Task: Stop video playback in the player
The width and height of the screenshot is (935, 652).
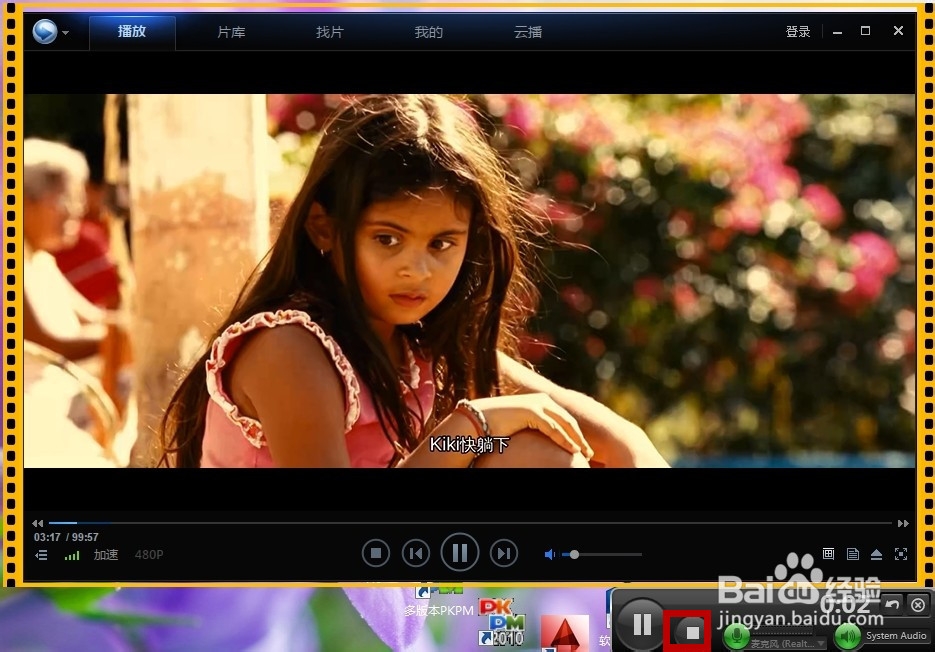Action: (x=376, y=554)
